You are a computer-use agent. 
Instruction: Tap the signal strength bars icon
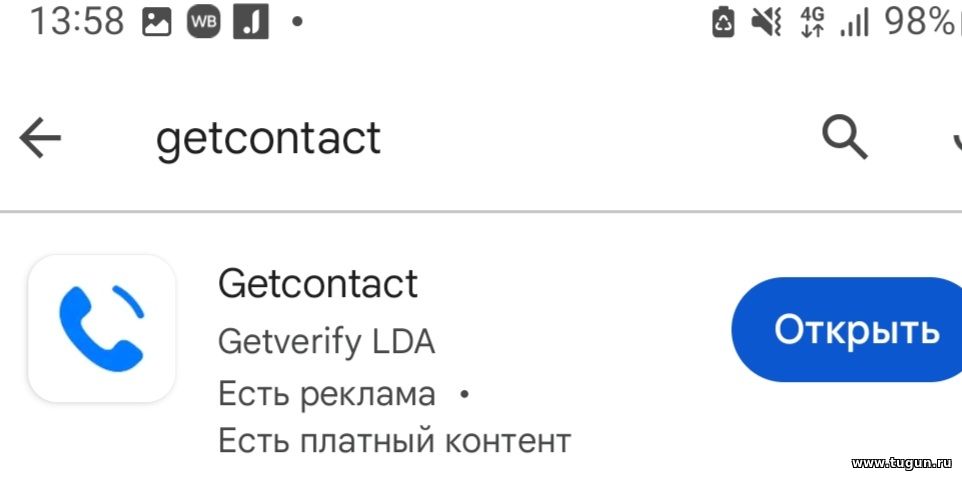[855, 25]
